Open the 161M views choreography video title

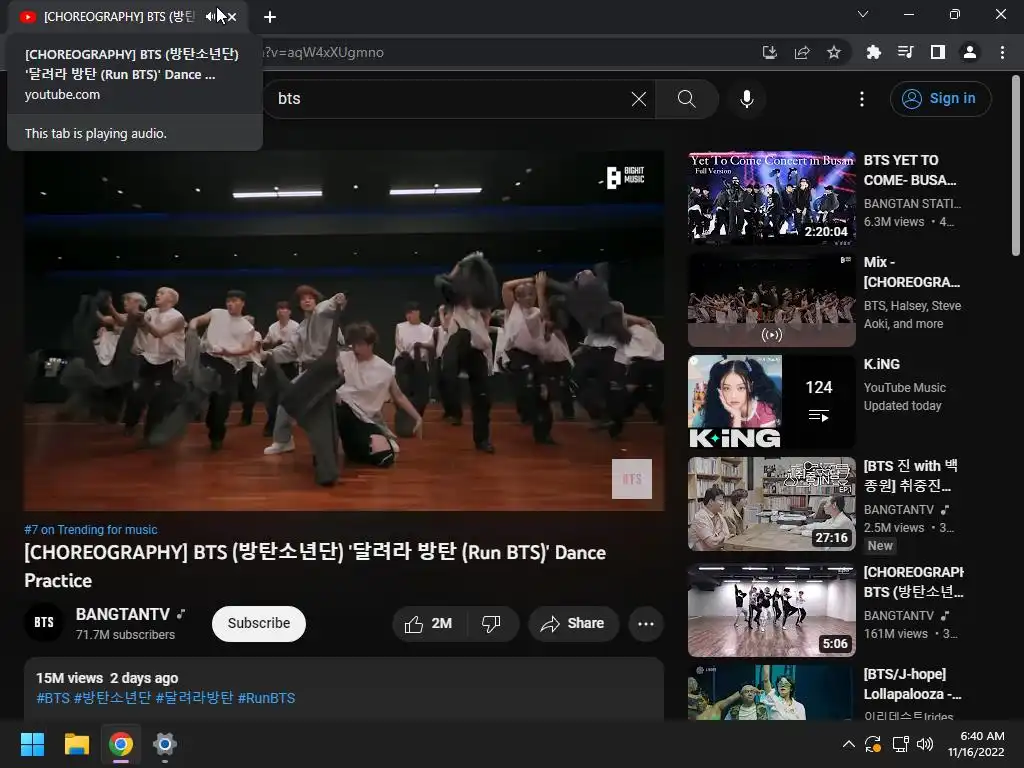point(914,582)
